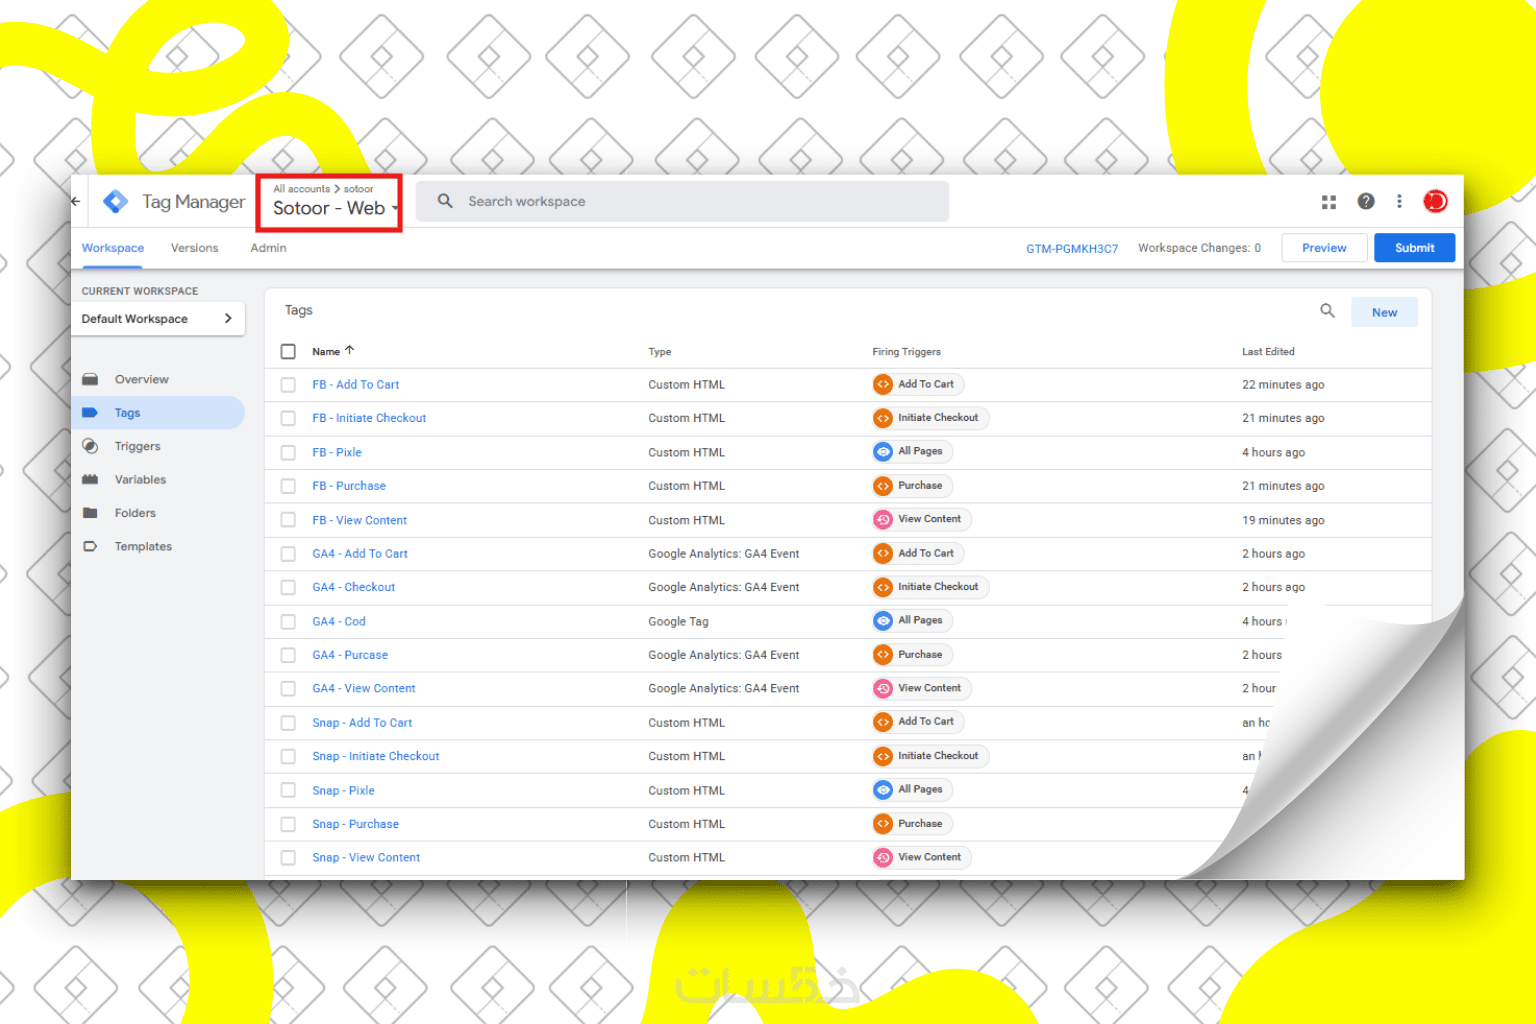This screenshot has height=1024, width=1536.
Task: Open the GTM-PGMKH3C7 container ID link
Action: pyautogui.click(x=1072, y=249)
